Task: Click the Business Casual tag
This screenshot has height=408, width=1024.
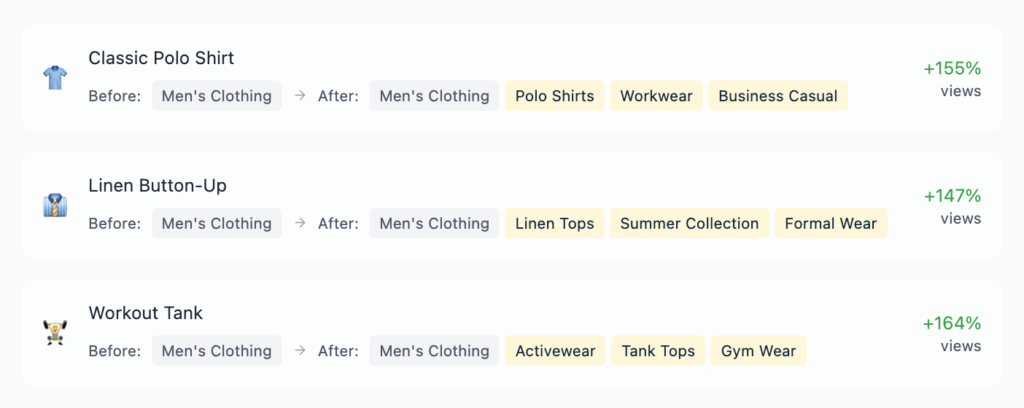Action: [x=778, y=95]
